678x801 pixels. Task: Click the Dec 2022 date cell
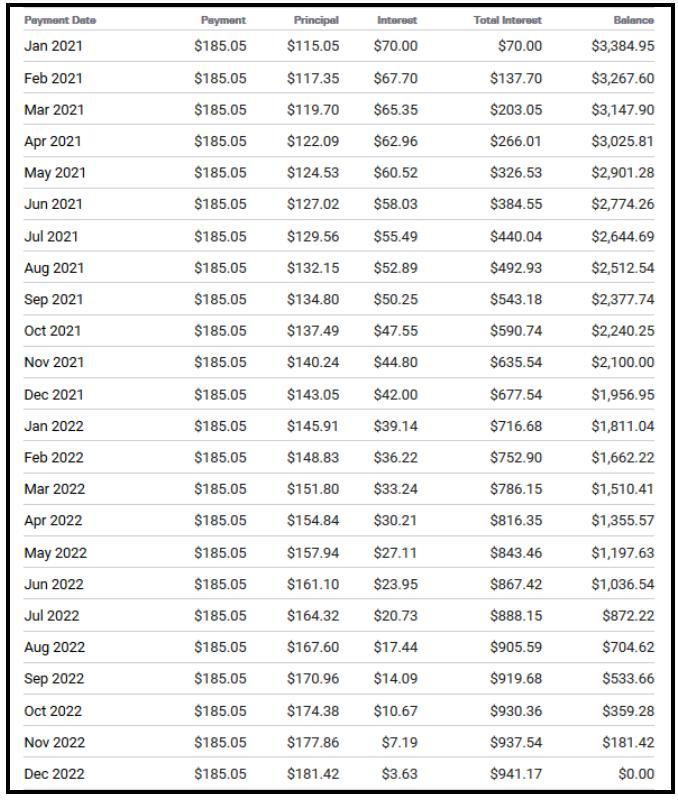(x=54, y=774)
